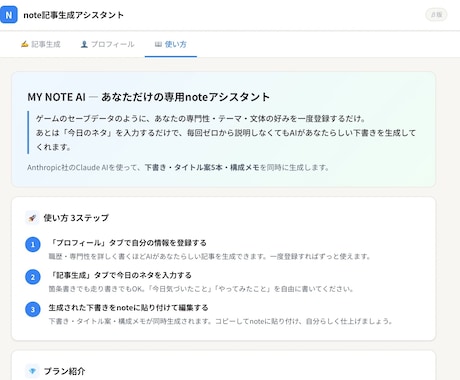Click the 下書き・タイトル案・構成メモが同時生成 description
This screenshot has width=460, height=380.
(220, 321)
